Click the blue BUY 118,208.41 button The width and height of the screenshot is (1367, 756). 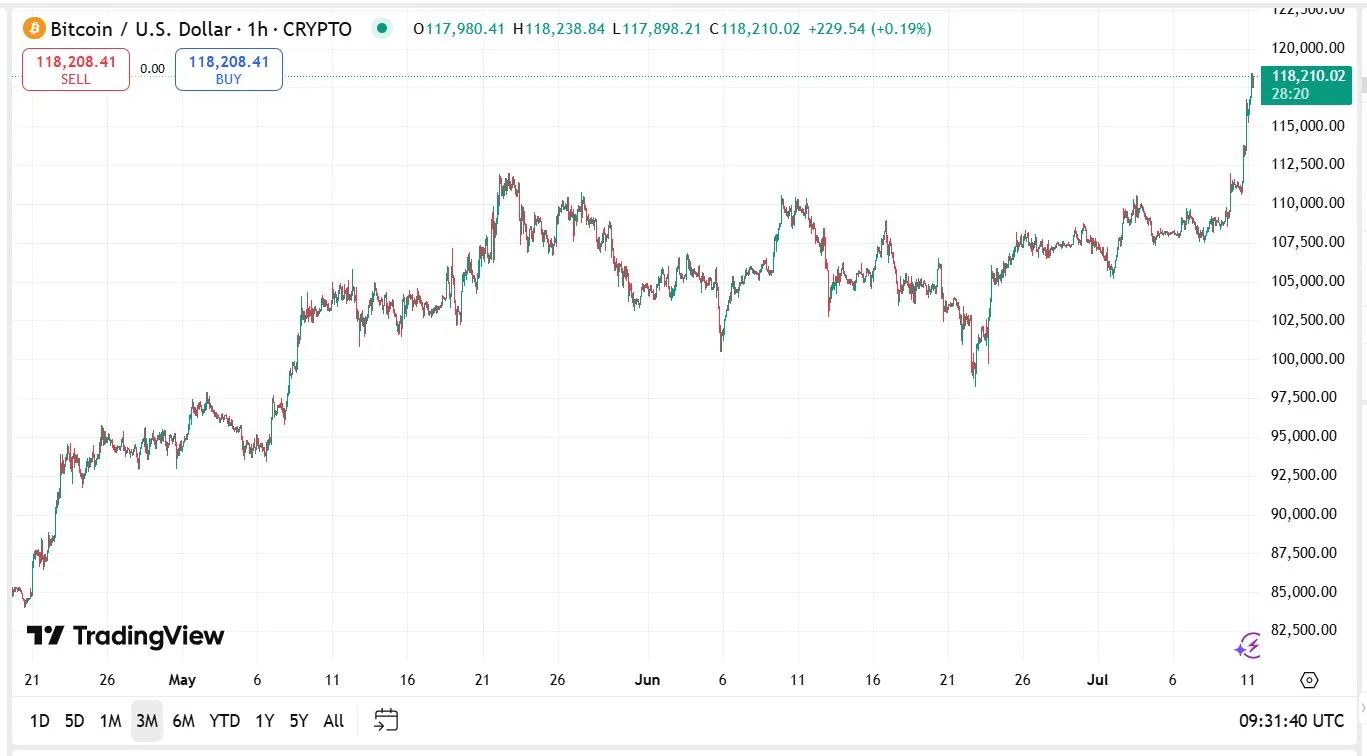(x=228, y=70)
